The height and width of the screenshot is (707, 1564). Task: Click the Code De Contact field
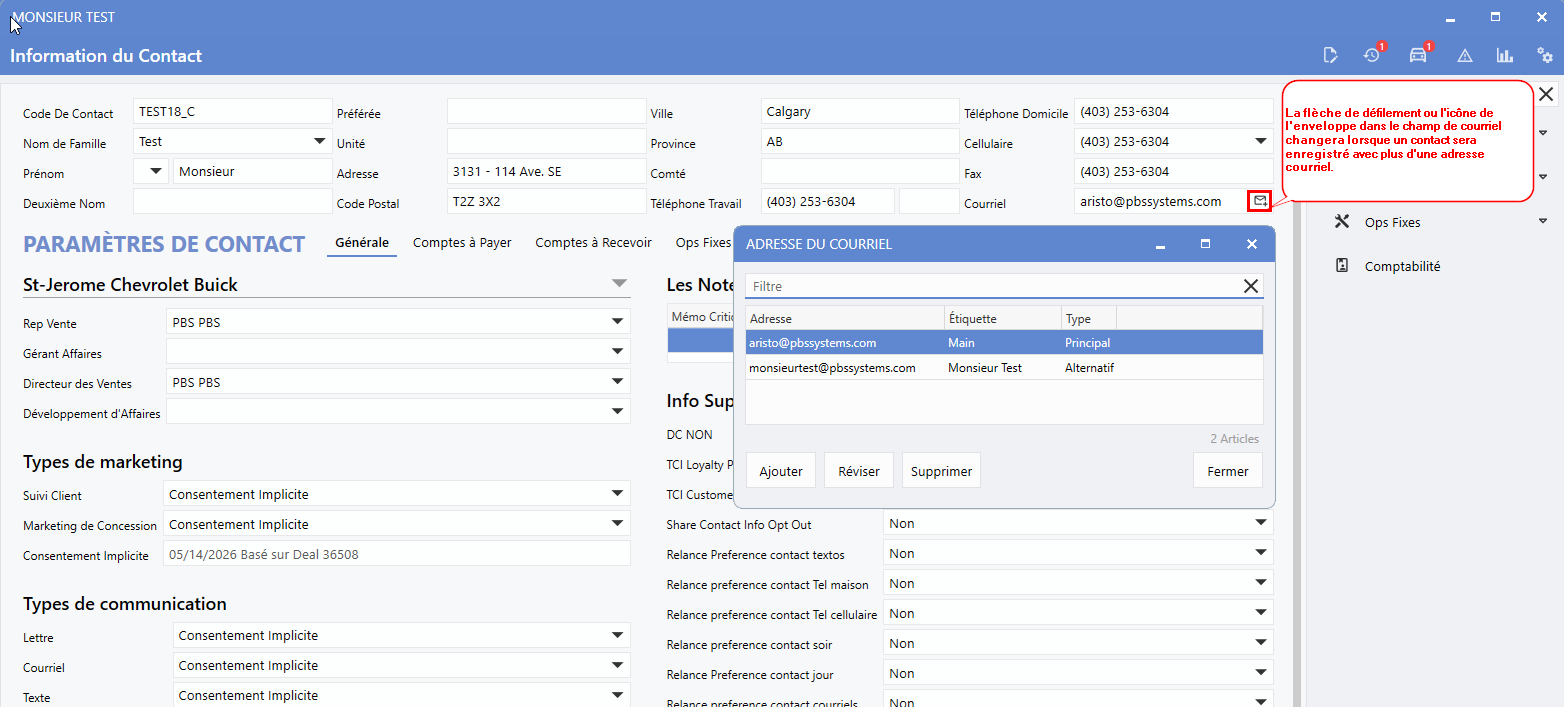point(232,111)
